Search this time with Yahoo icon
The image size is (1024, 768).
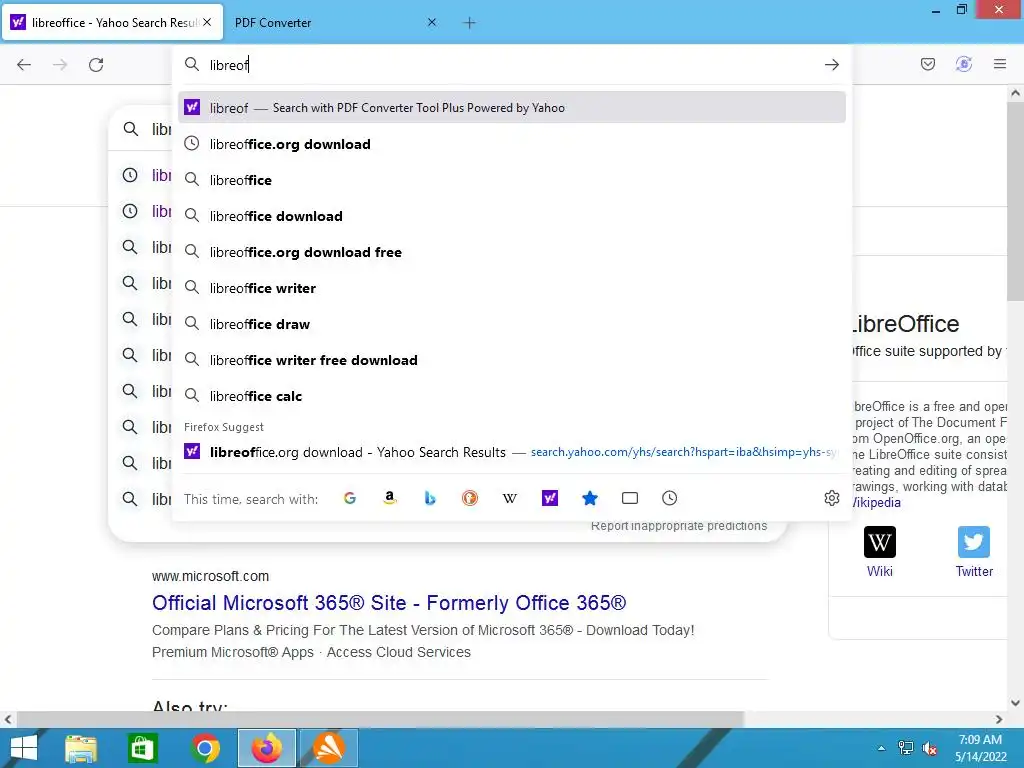coord(550,498)
